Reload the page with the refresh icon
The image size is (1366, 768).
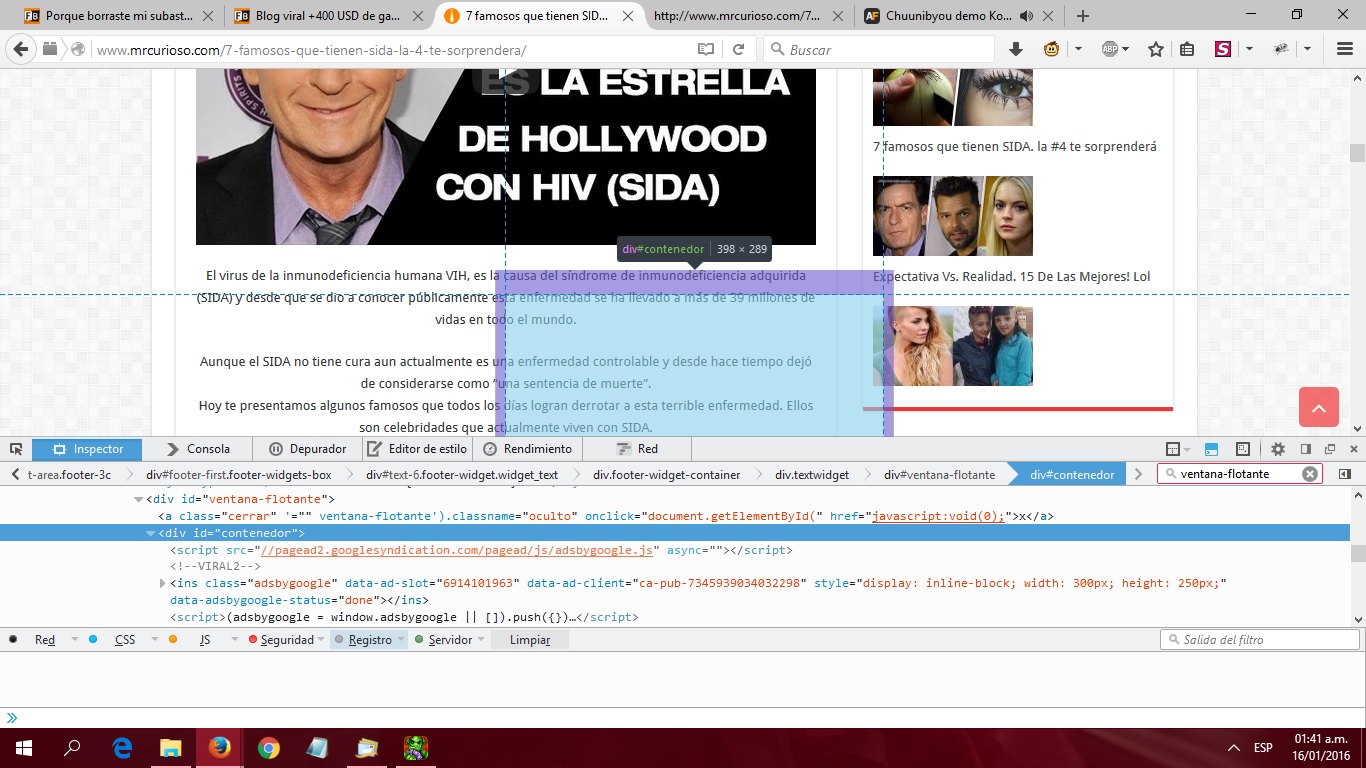[x=738, y=49]
